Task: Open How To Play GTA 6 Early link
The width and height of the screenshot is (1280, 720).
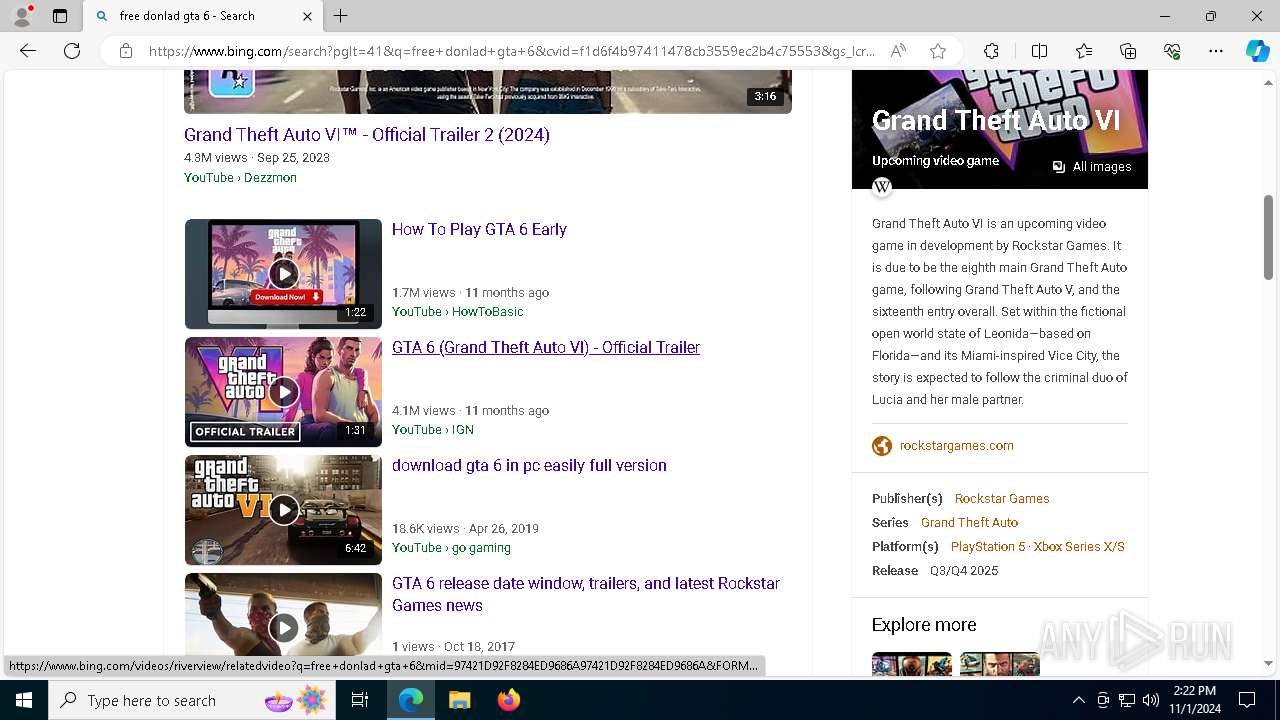Action: pos(479,229)
